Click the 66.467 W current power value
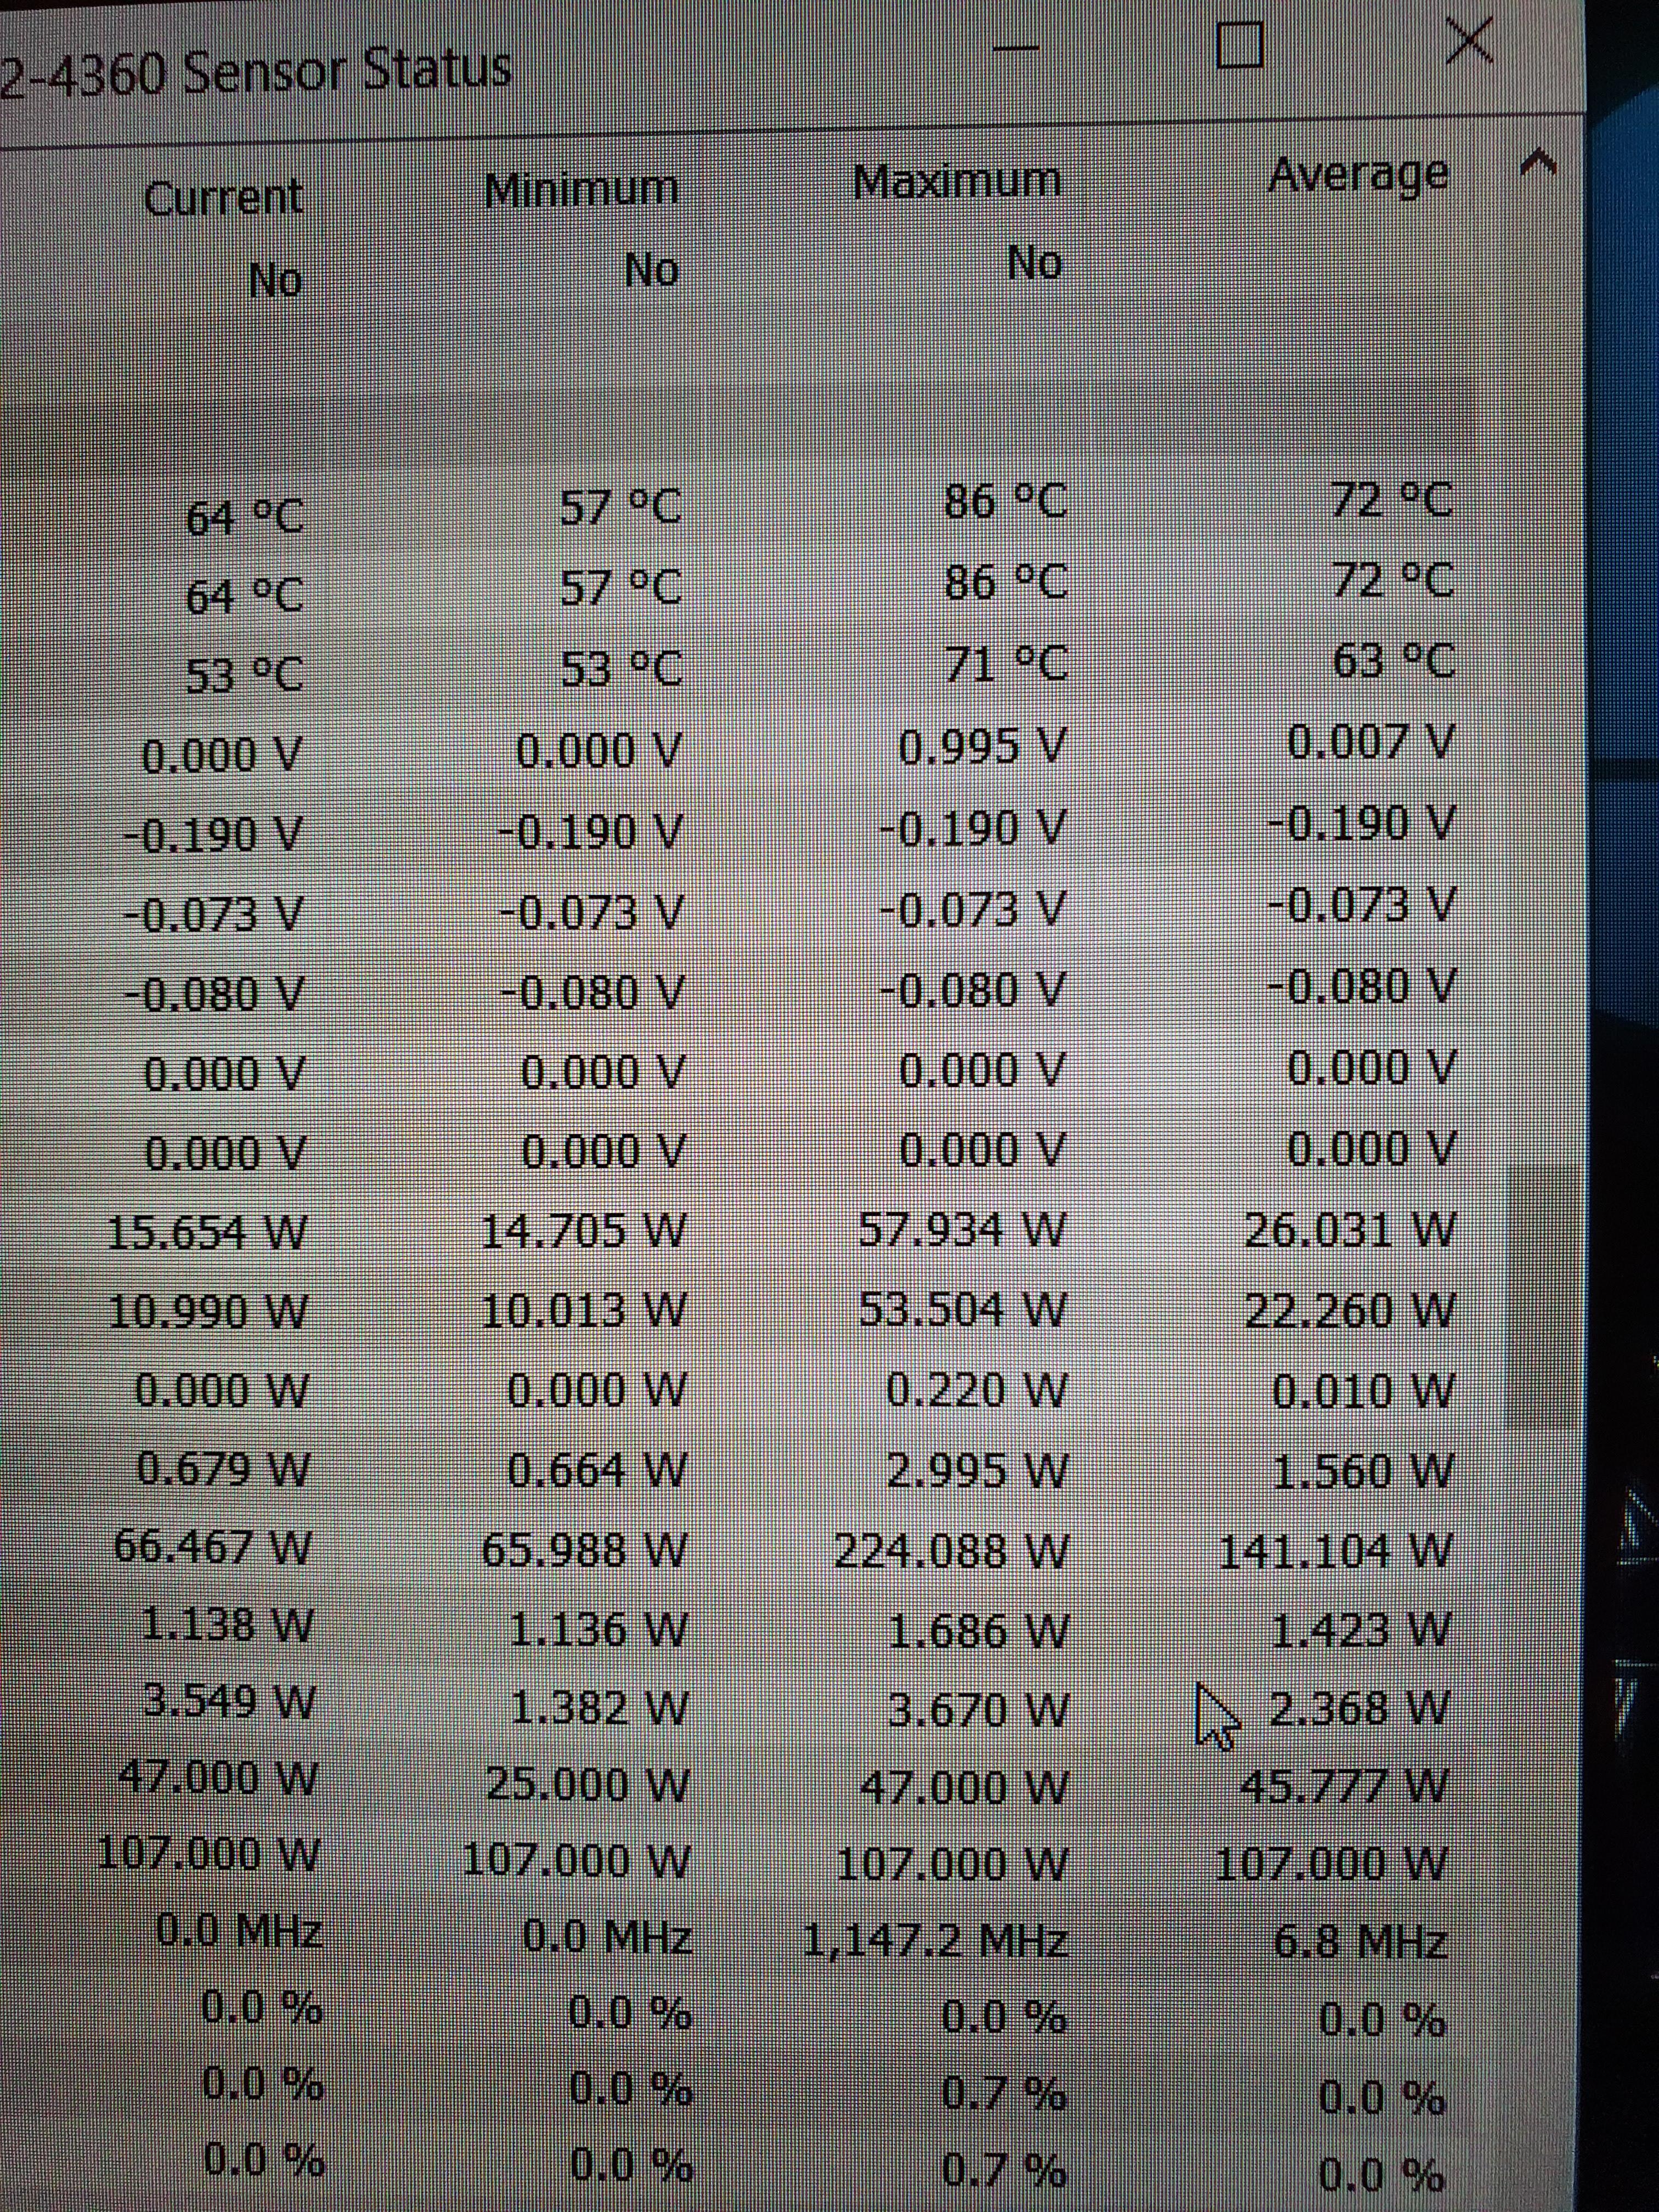 (x=213, y=1547)
